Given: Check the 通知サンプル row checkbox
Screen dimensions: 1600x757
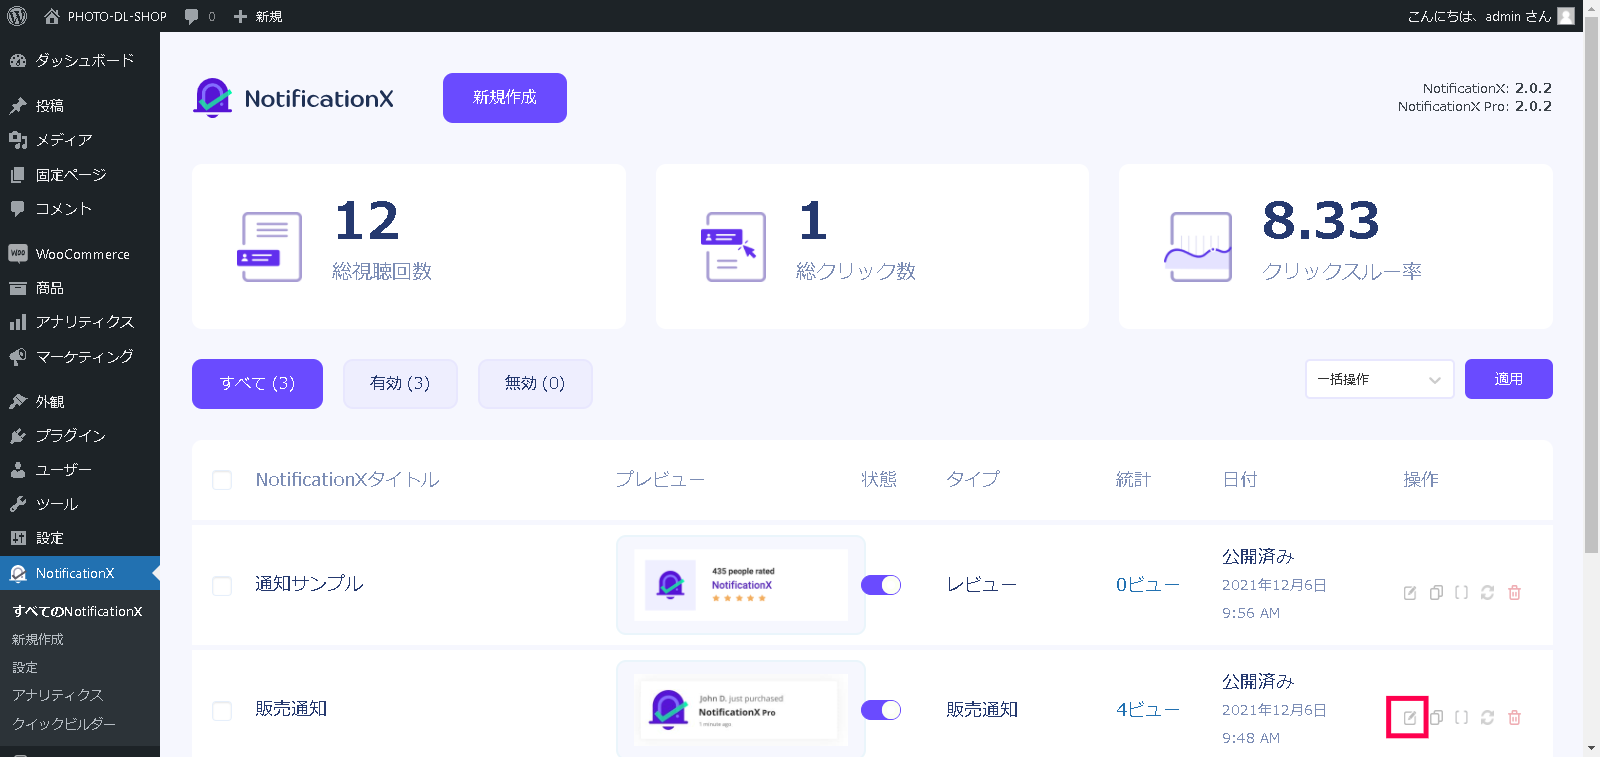Looking at the screenshot, I should tap(222, 586).
